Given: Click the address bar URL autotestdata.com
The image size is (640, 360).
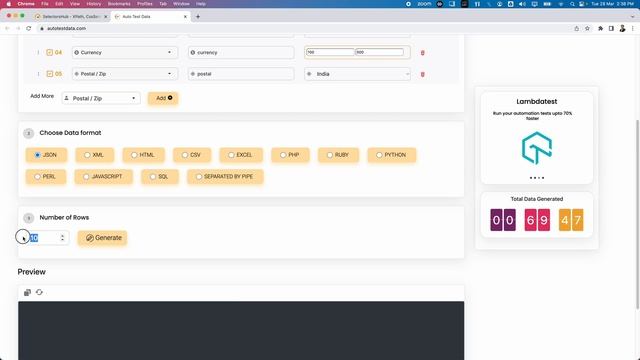Looking at the screenshot, I should 66,28.
